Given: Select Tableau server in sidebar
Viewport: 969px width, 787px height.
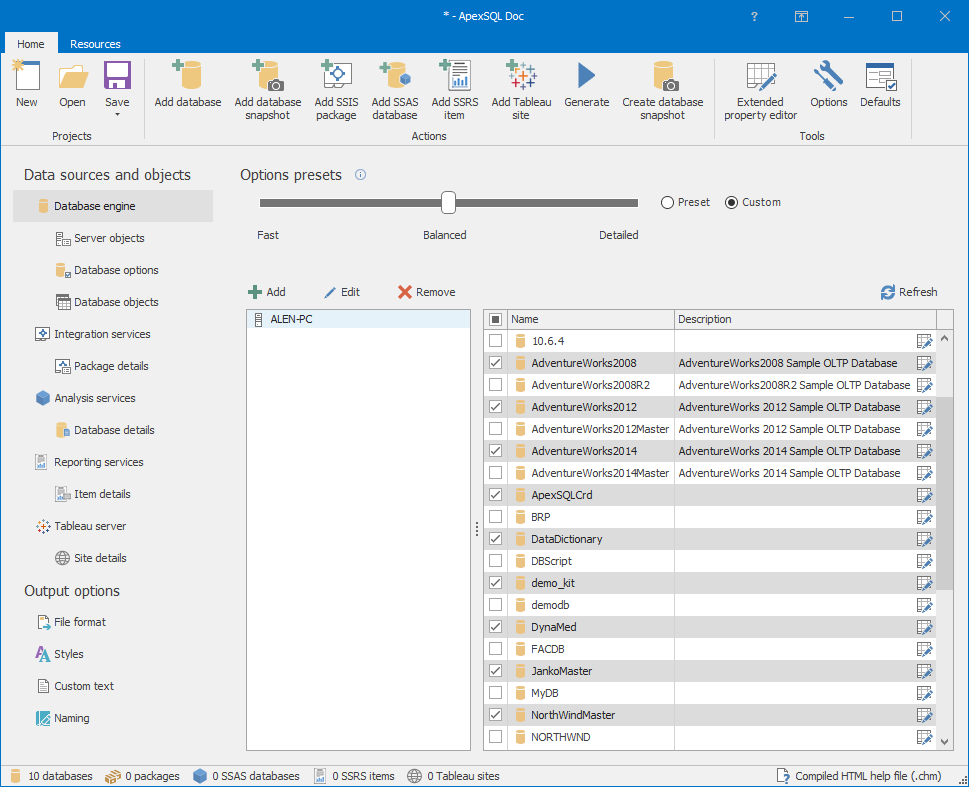Looking at the screenshot, I should (81, 526).
